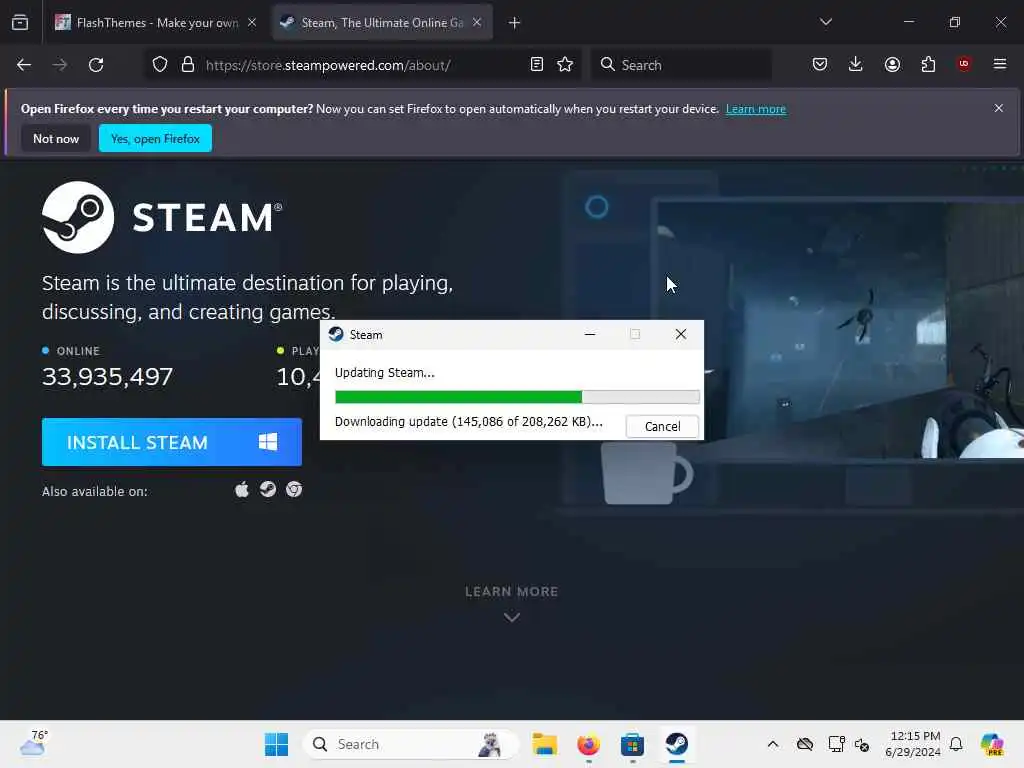The height and width of the screenshot is (768, 1024).
Task: Choose Not now in notification bar
Action: click(x=56, y=138)
